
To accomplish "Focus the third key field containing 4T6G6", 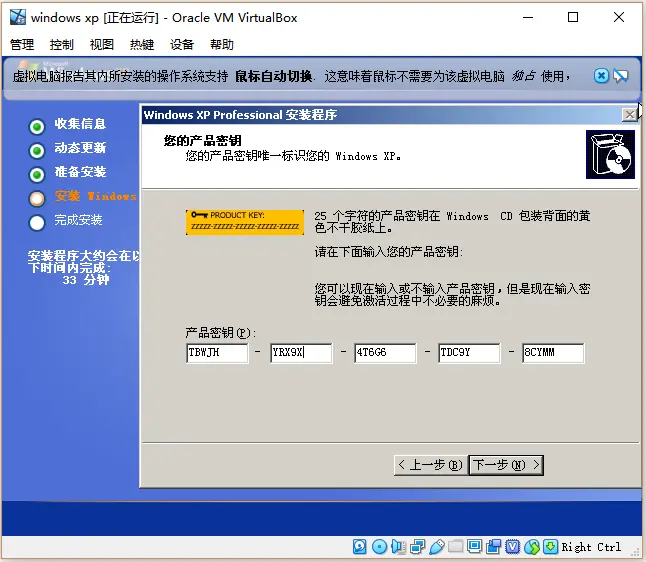I will click(x=385, y=353).
